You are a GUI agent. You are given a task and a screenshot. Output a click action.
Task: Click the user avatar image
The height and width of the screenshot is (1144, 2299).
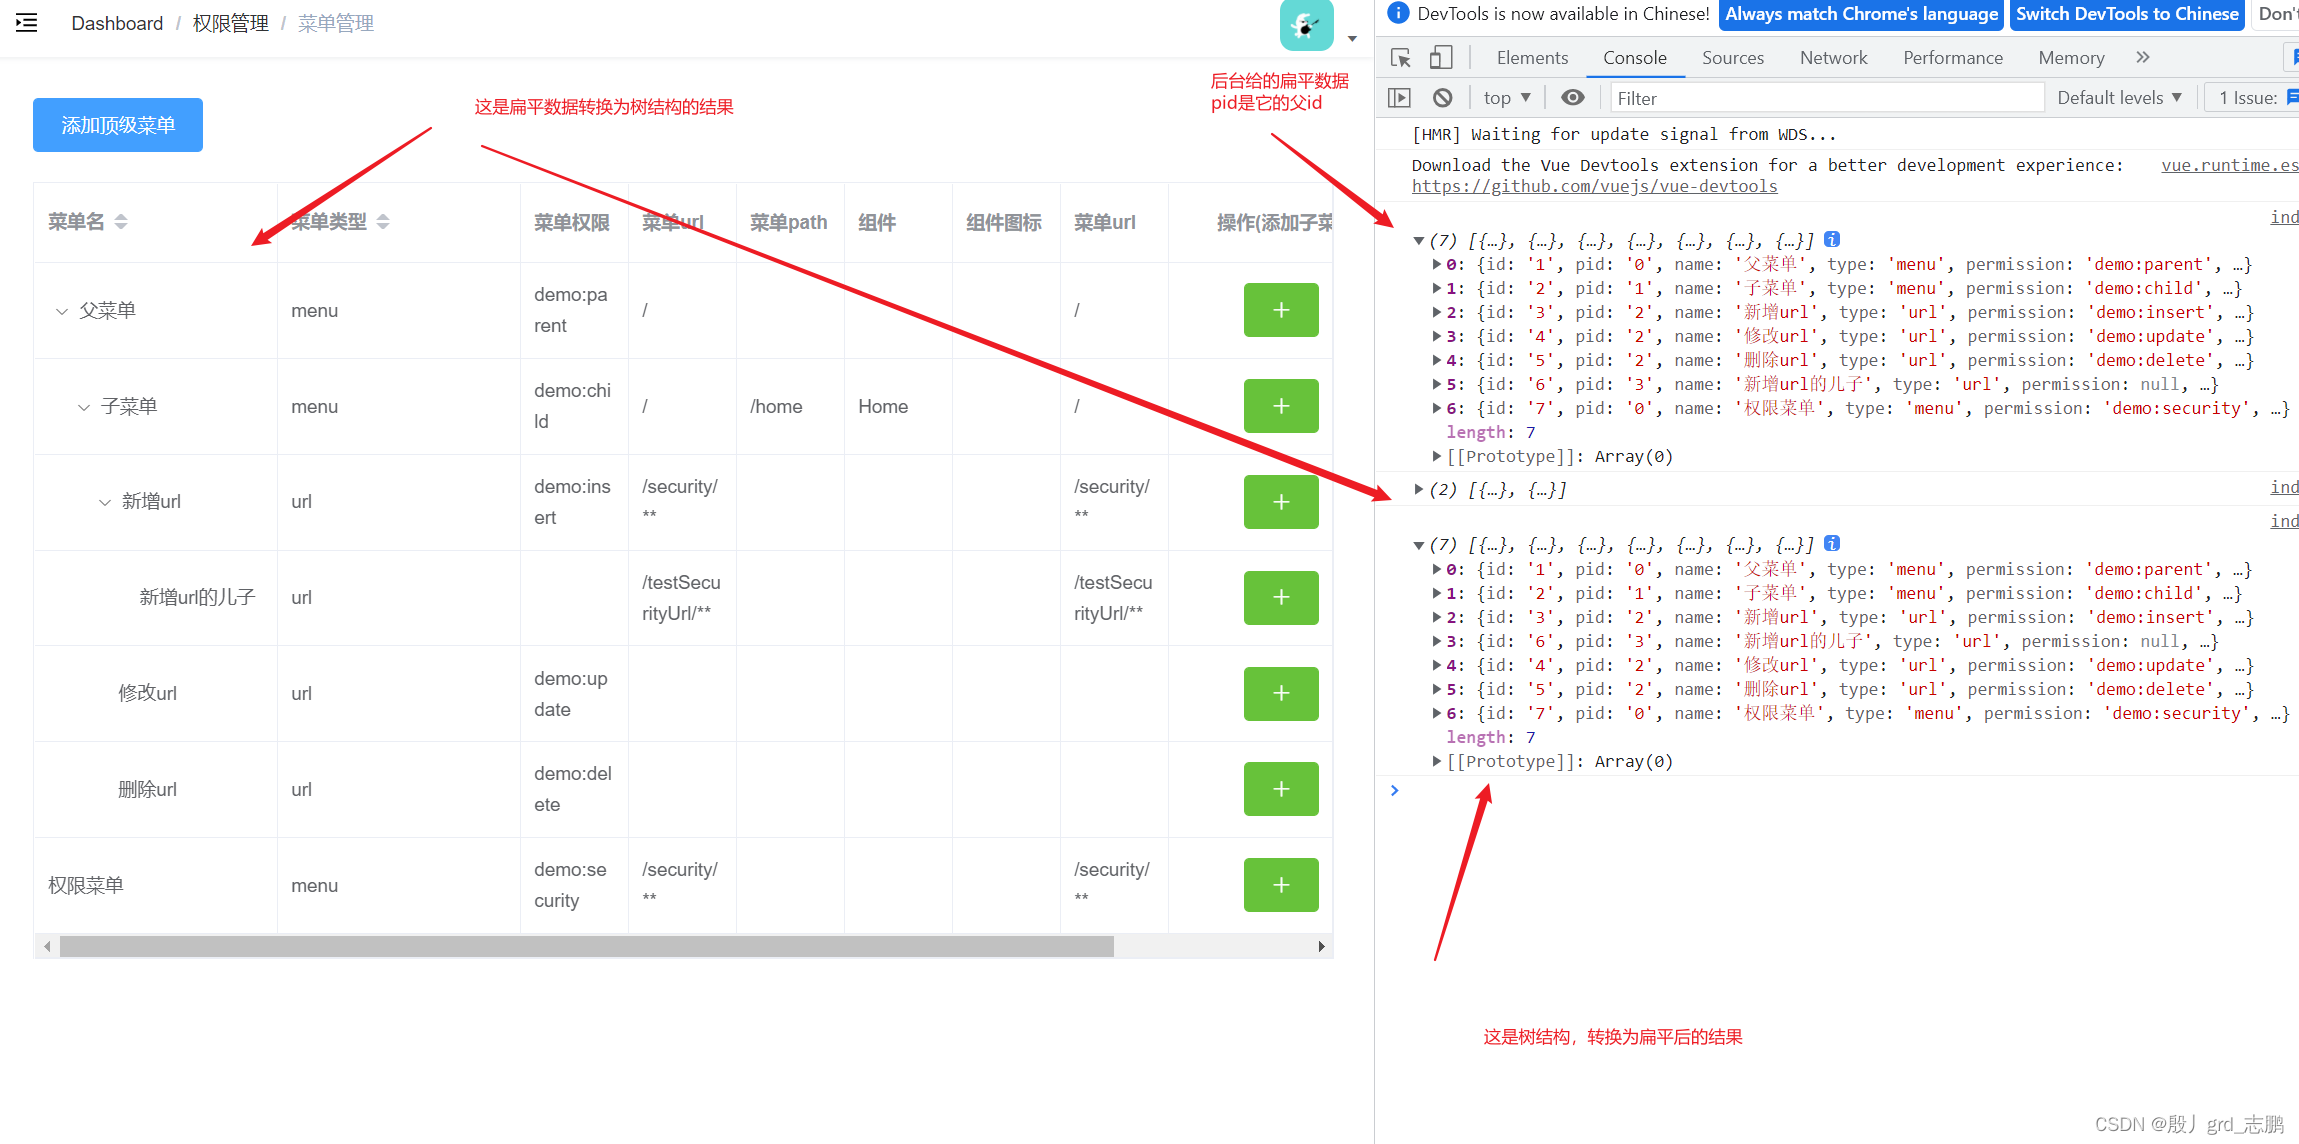1306,26
